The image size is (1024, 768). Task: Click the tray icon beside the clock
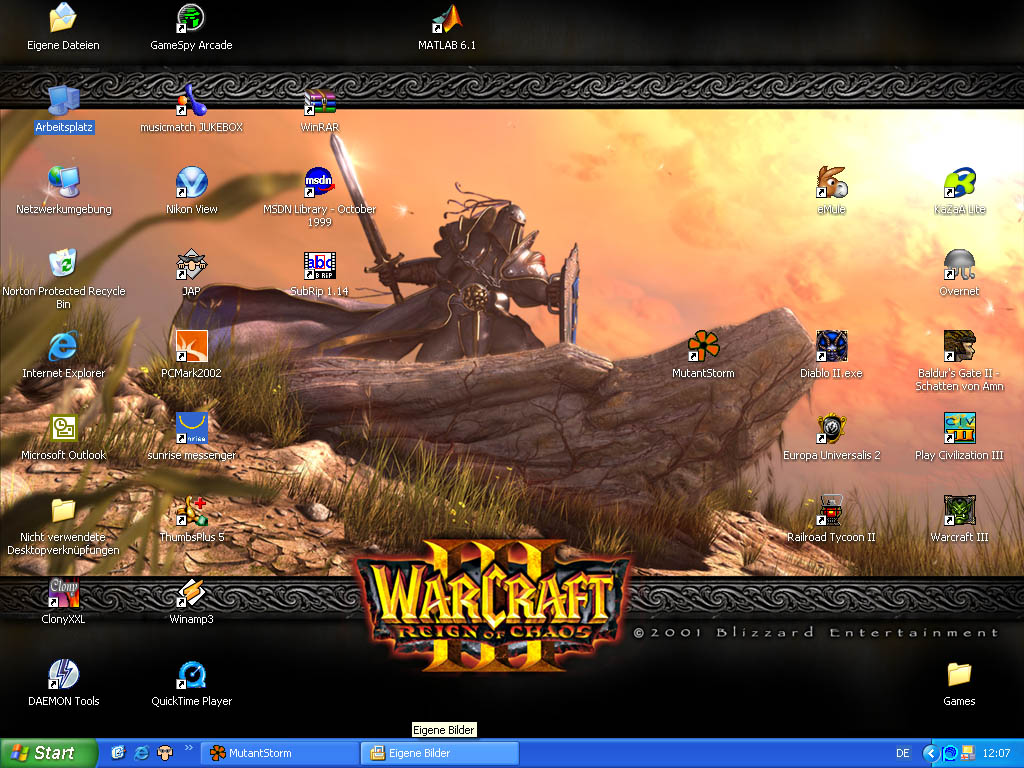click(968, 753)
